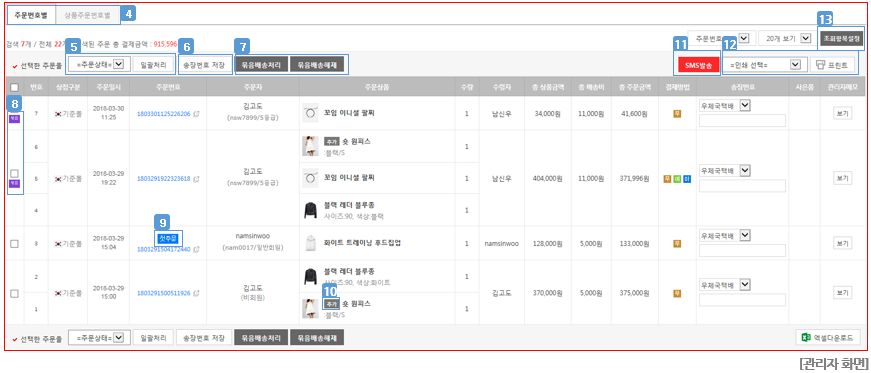Open 우체국택배 courier dropdown for 371,996원 order

pos(725,171)
